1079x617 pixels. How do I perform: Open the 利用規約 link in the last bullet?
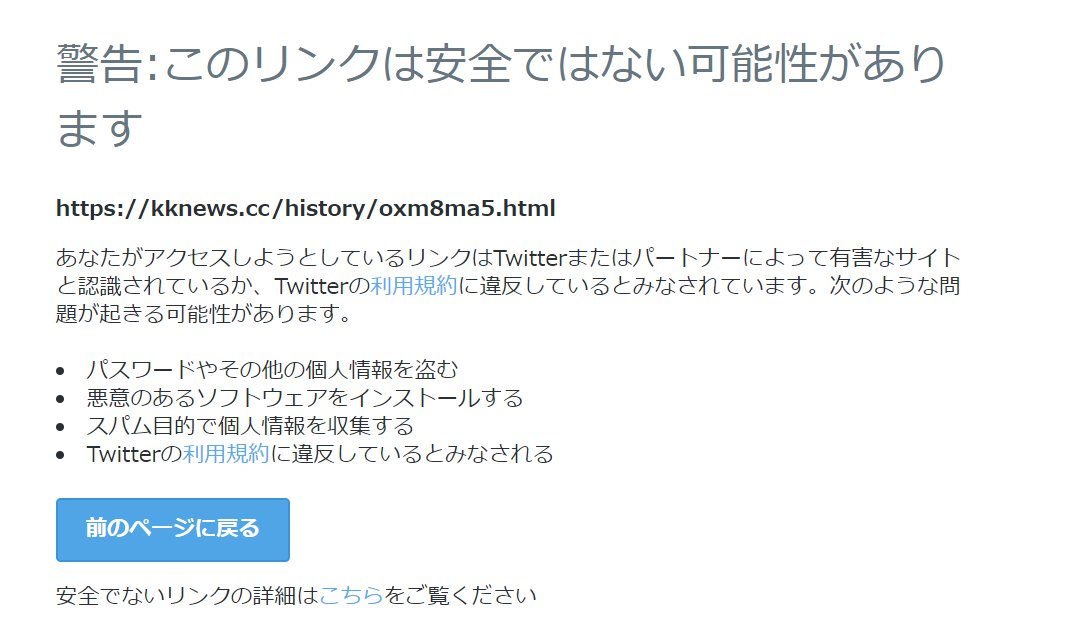tap(226, 454)
